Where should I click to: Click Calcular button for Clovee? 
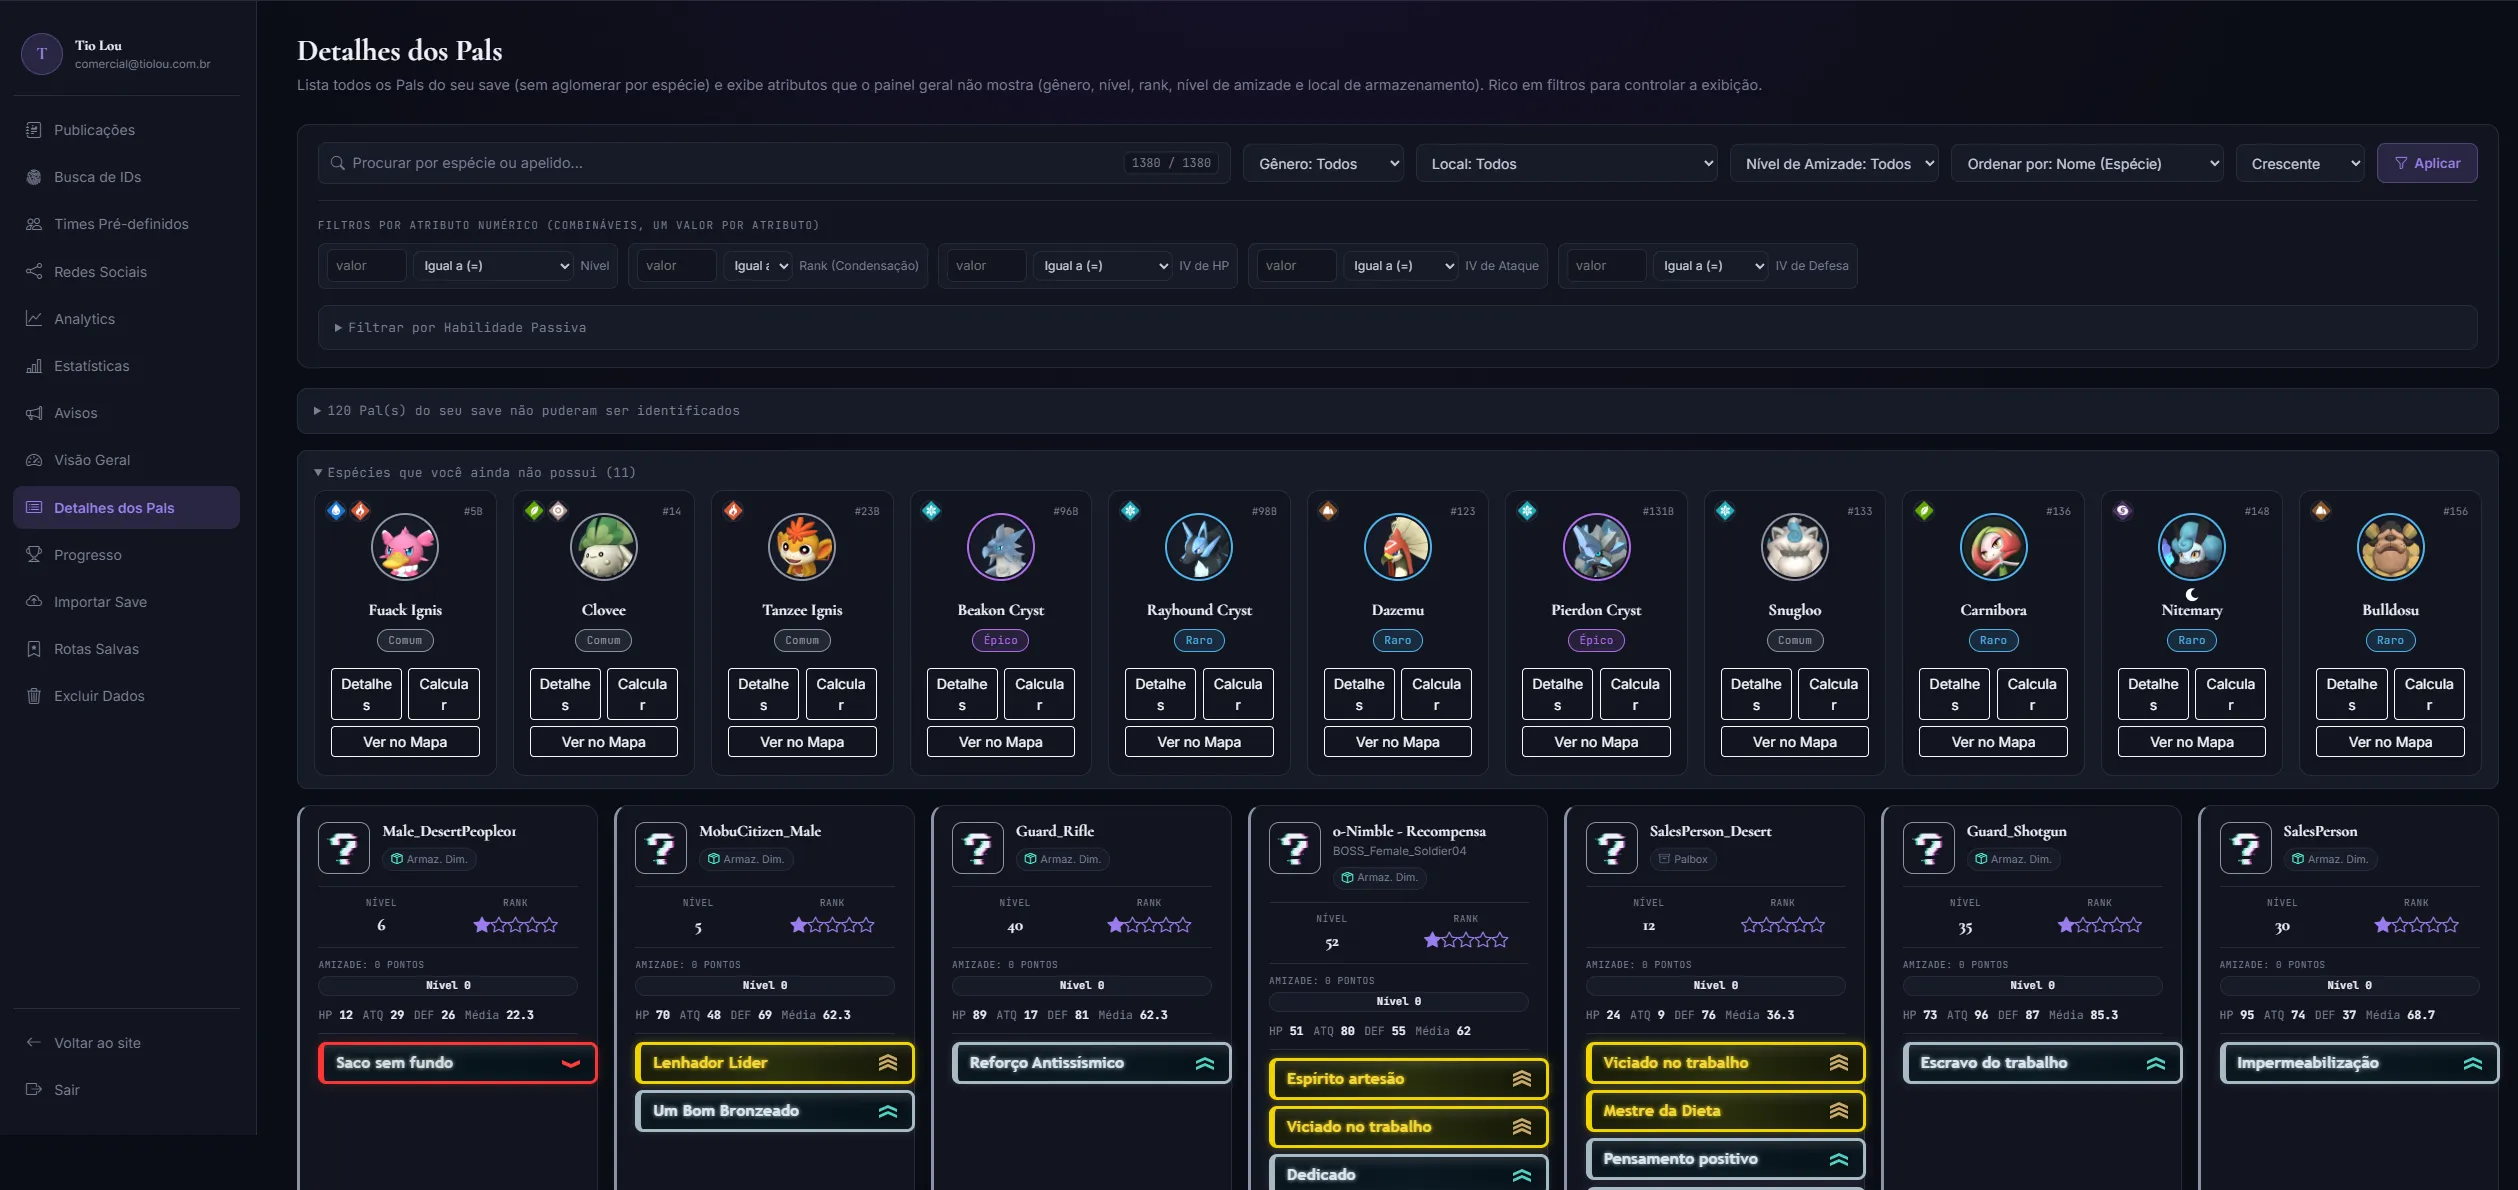642,694
